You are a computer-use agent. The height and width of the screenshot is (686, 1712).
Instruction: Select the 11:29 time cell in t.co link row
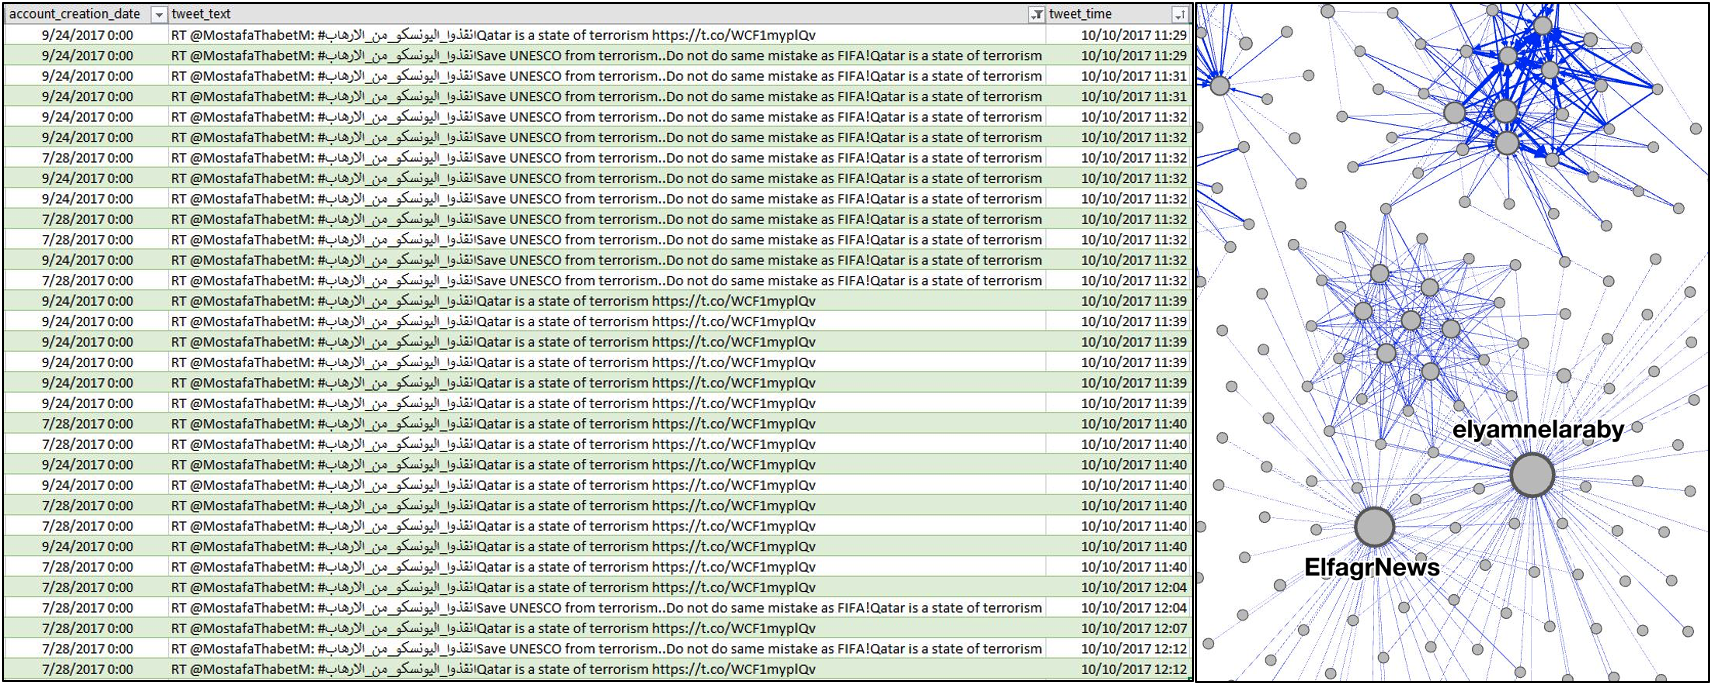tap(1133, 35)
